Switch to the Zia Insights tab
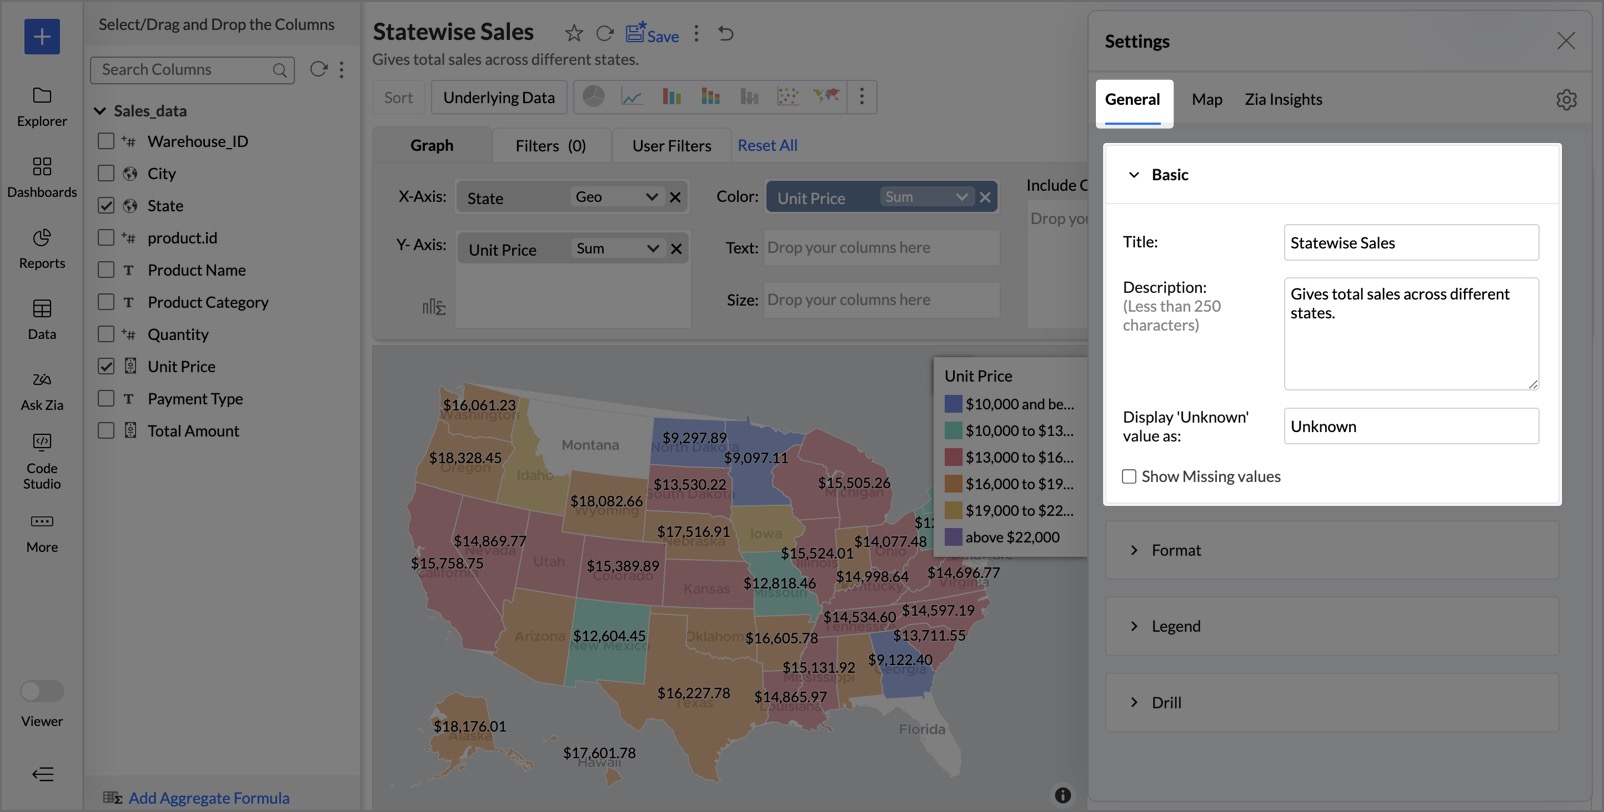This screenshot has width=1604, height=812. click(1283, 100)
